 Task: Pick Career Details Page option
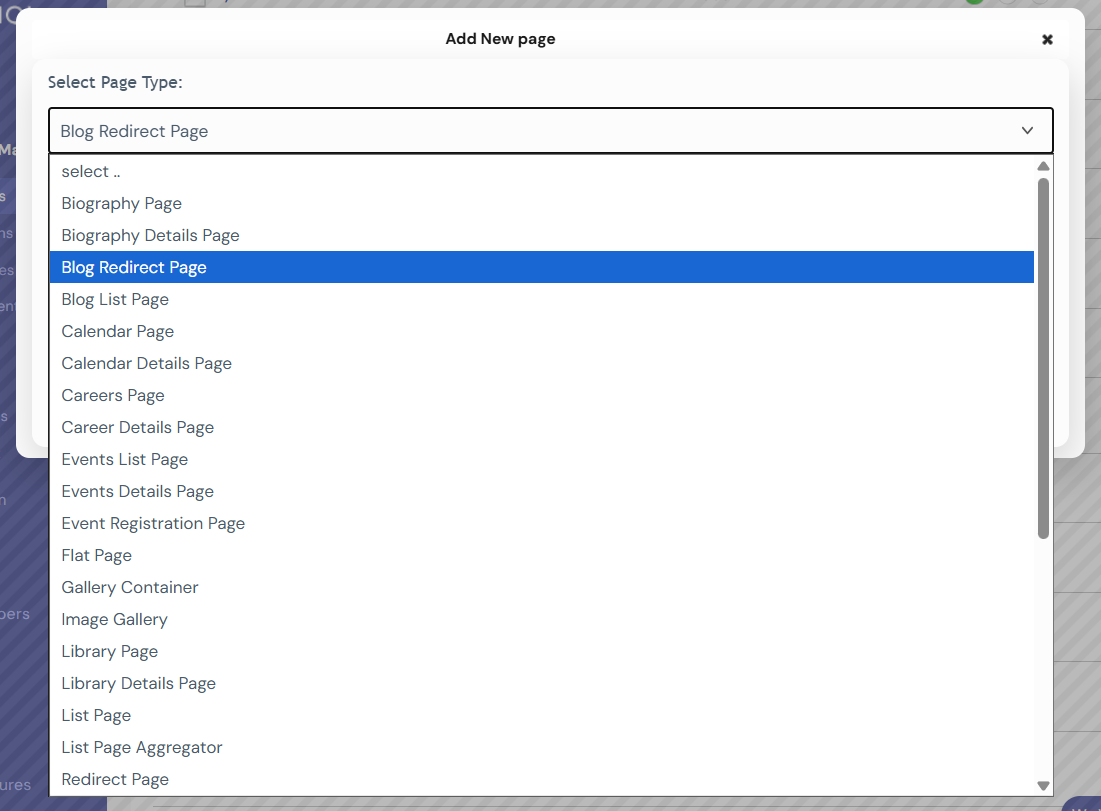coord(541,428)
